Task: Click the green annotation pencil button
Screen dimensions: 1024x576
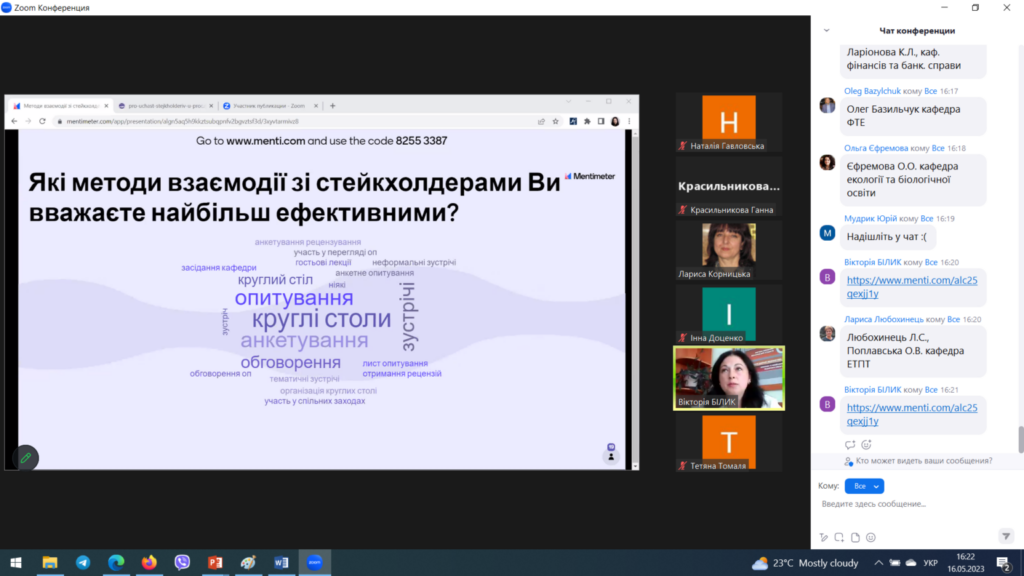Action: pyautogui.click(x=25, y=457)
